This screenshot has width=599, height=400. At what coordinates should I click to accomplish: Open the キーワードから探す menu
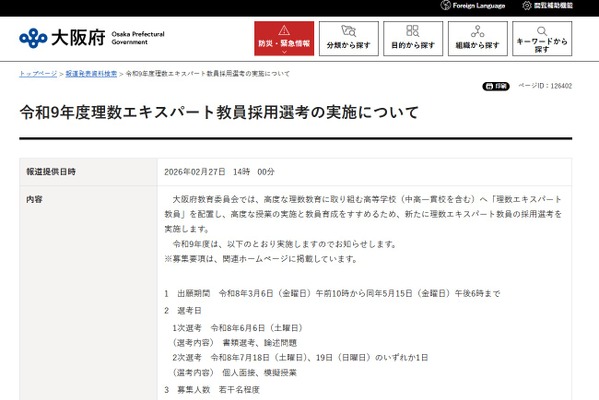(542, 39)
